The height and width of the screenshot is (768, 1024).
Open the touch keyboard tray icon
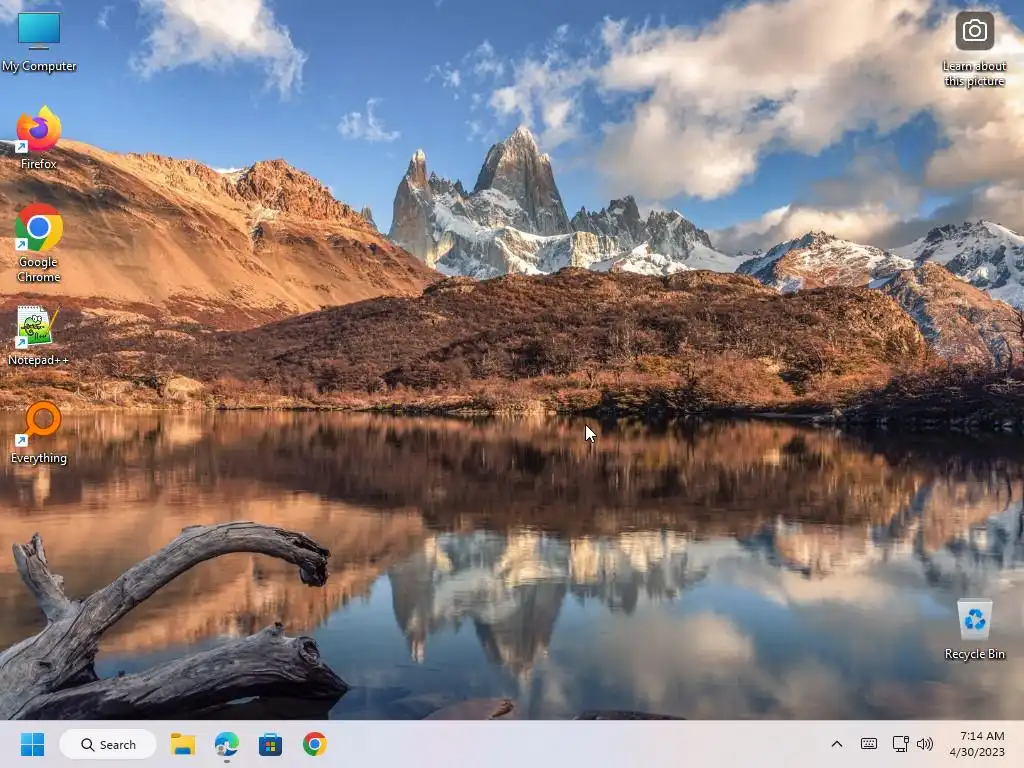pyautogui.click(x=869, y=744)
